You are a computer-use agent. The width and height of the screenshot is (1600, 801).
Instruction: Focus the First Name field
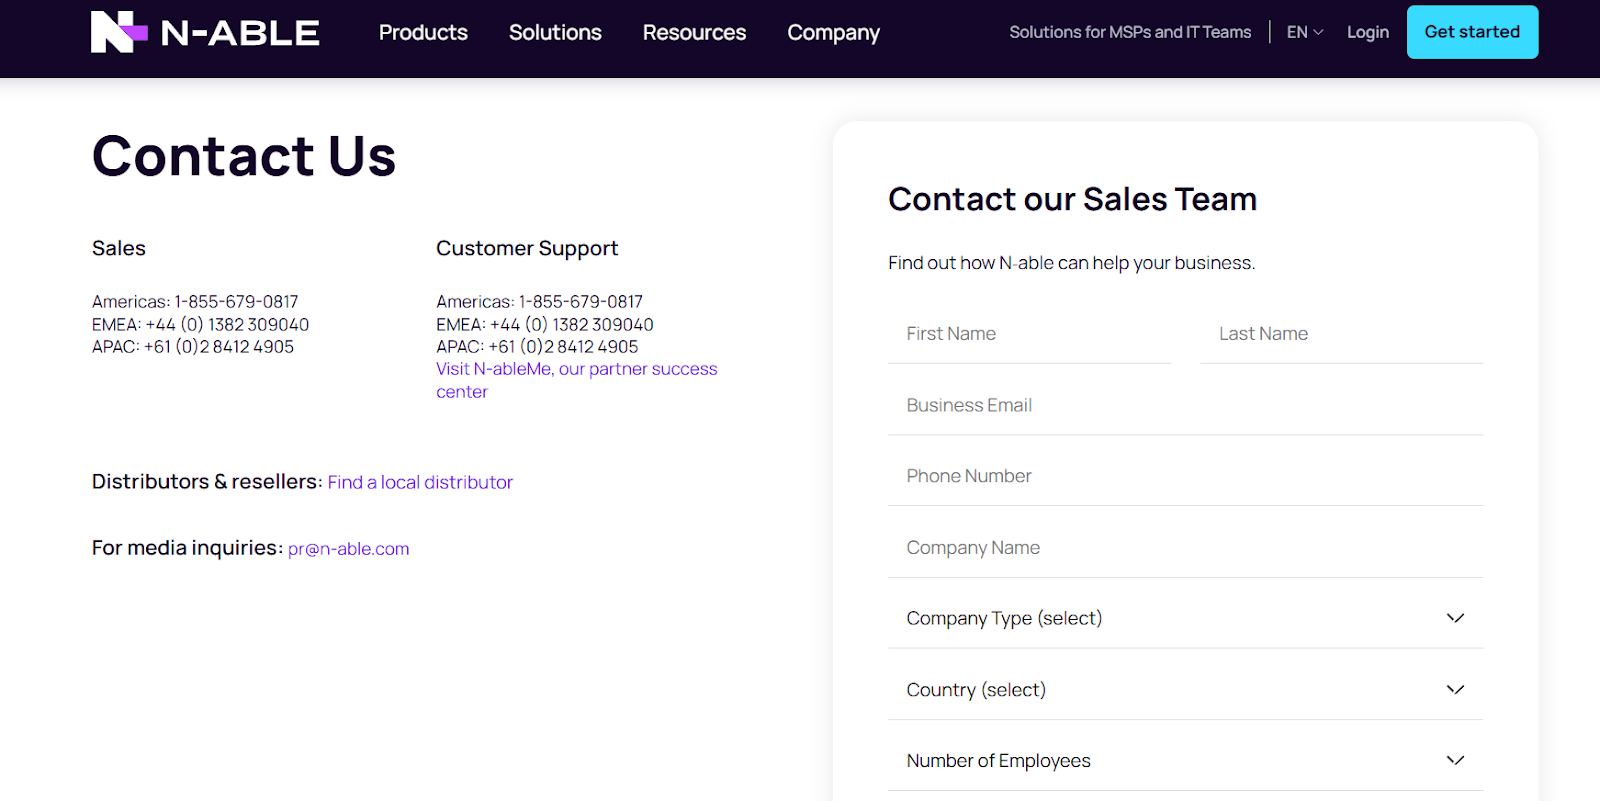coord(1029,334)
